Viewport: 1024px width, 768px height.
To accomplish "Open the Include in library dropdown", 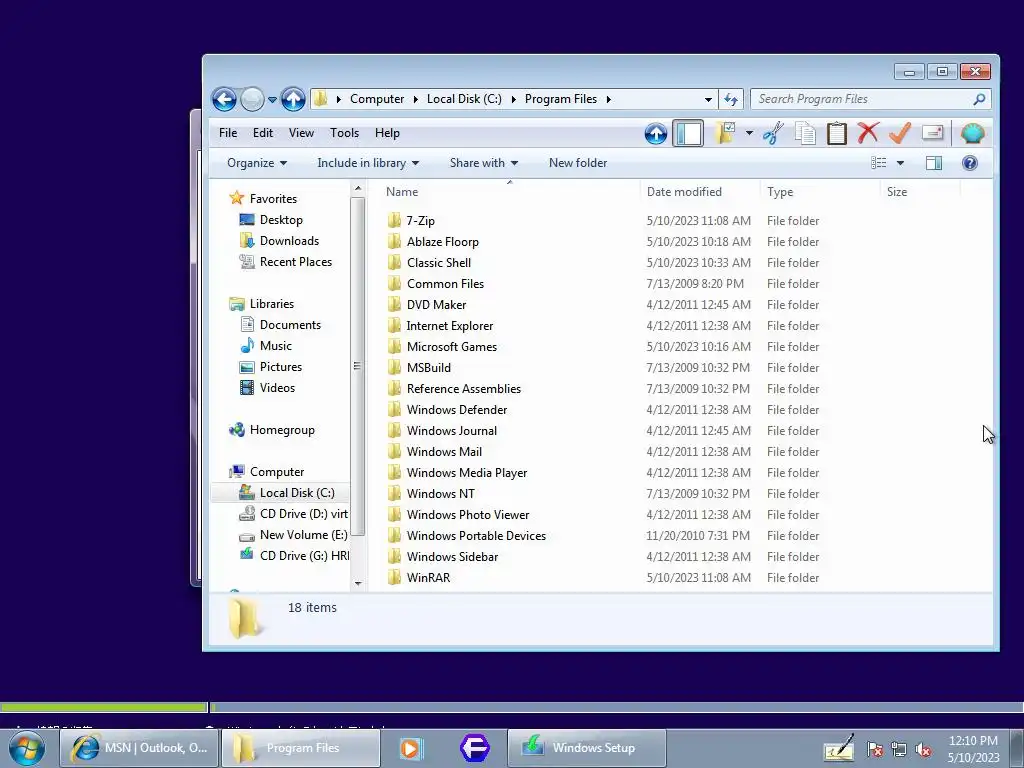I will tap(368, 163).
